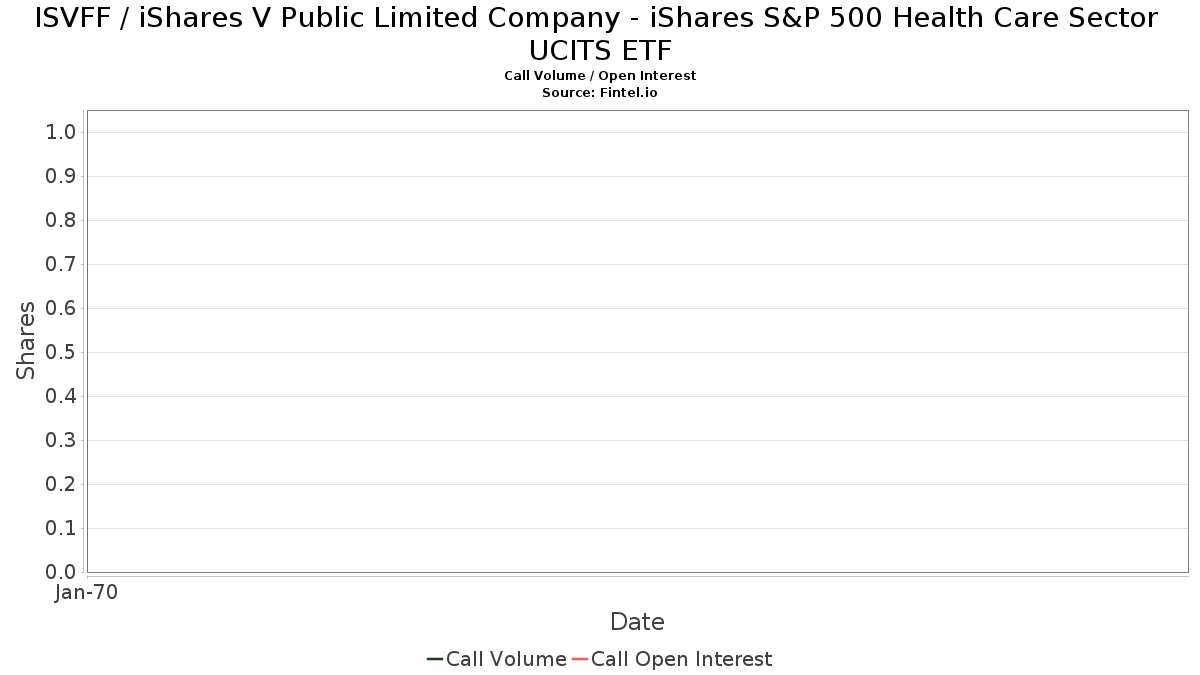Click the 1.0 y-axis tick label

[x=61, y=133]
